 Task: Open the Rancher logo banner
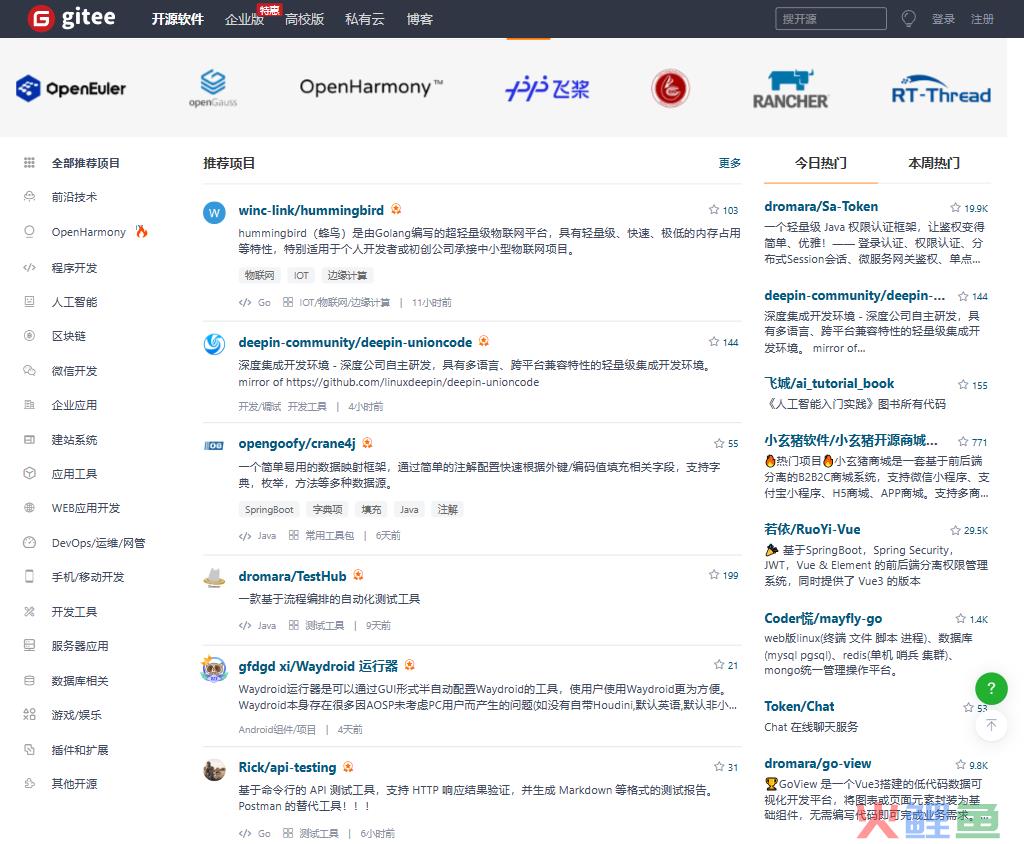coord(790,89)
